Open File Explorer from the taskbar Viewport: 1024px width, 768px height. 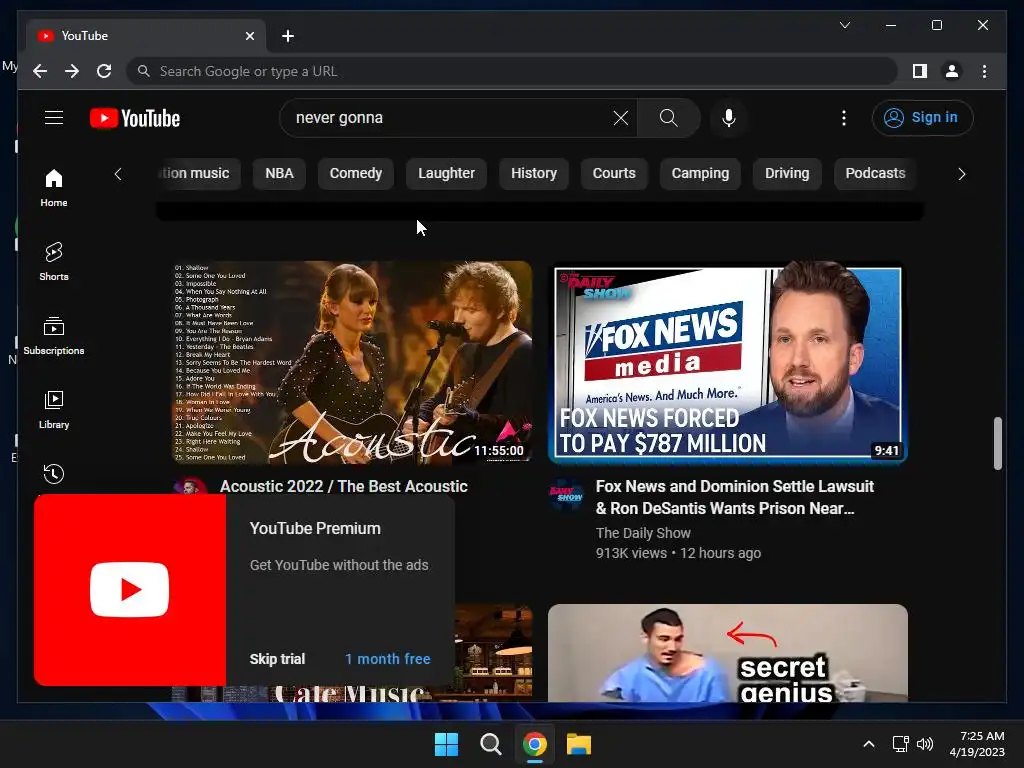pyautogui.click(x=579, y=744)
